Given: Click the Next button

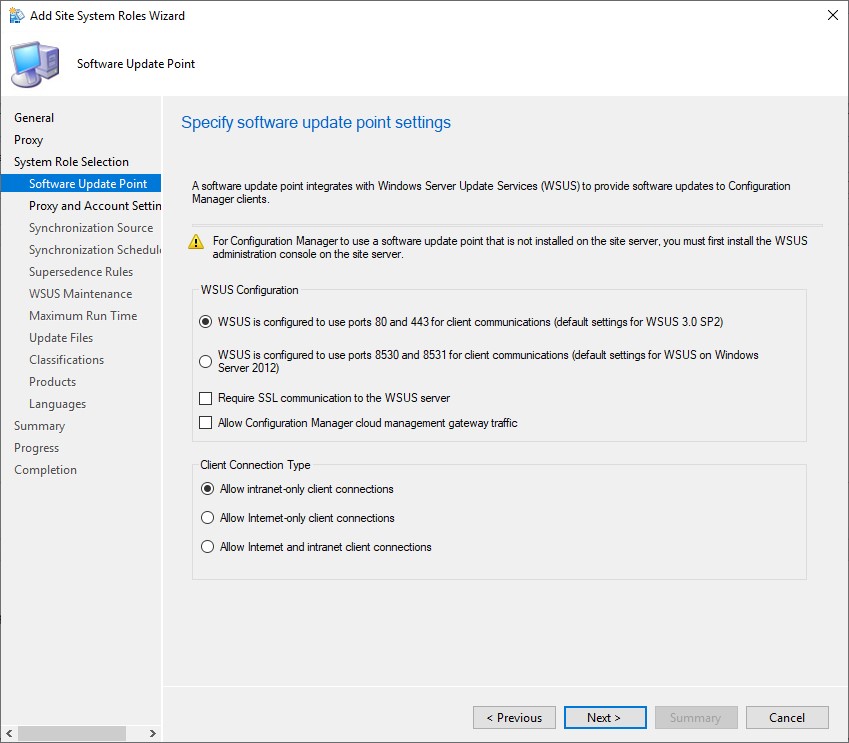Looking at the screenshot, I should click(x=605, y=718).
